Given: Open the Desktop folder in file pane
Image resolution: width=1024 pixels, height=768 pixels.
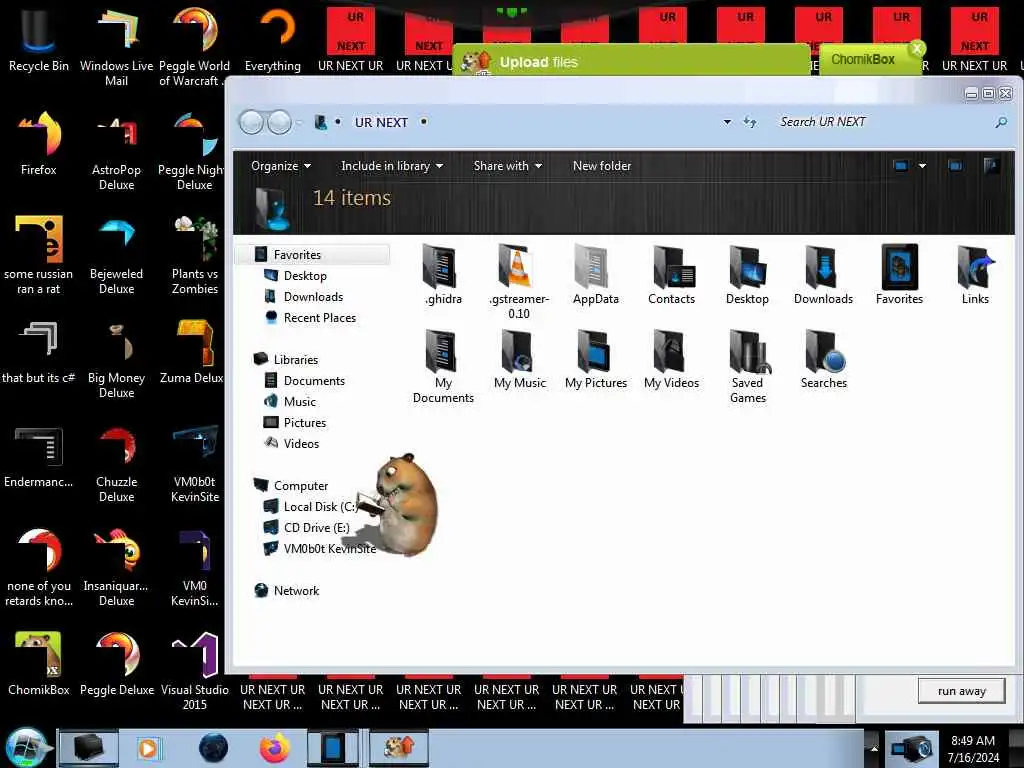Looking at the screenshot, I should 747,274.
